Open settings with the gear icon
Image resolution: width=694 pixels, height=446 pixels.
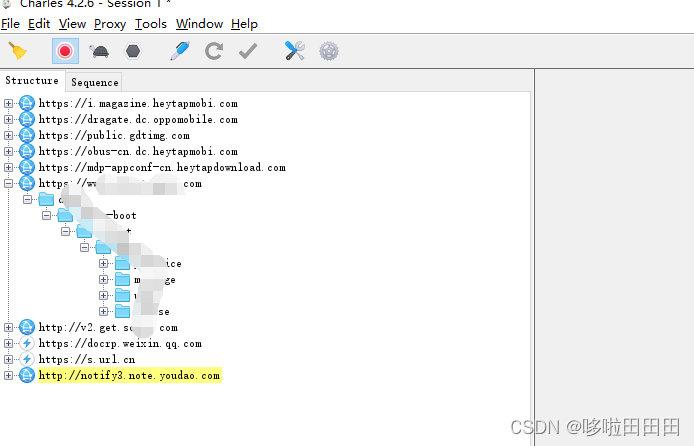coord(329,51)
